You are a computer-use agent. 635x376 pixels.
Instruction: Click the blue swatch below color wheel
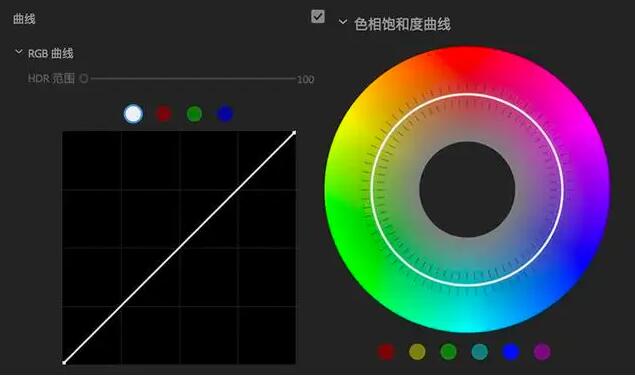[x=511, y=352]
